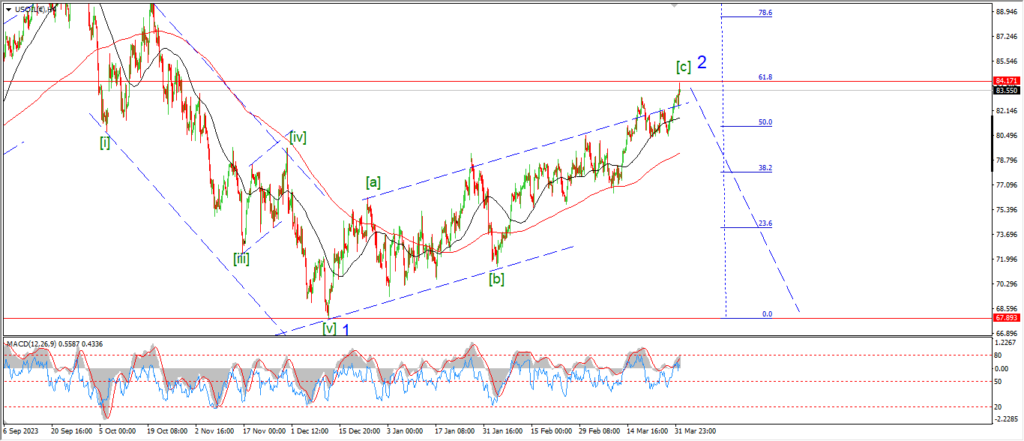Click the 23.6 Fibonacci level label
This screenshot has height=441, width=1024.
[766, 224]
